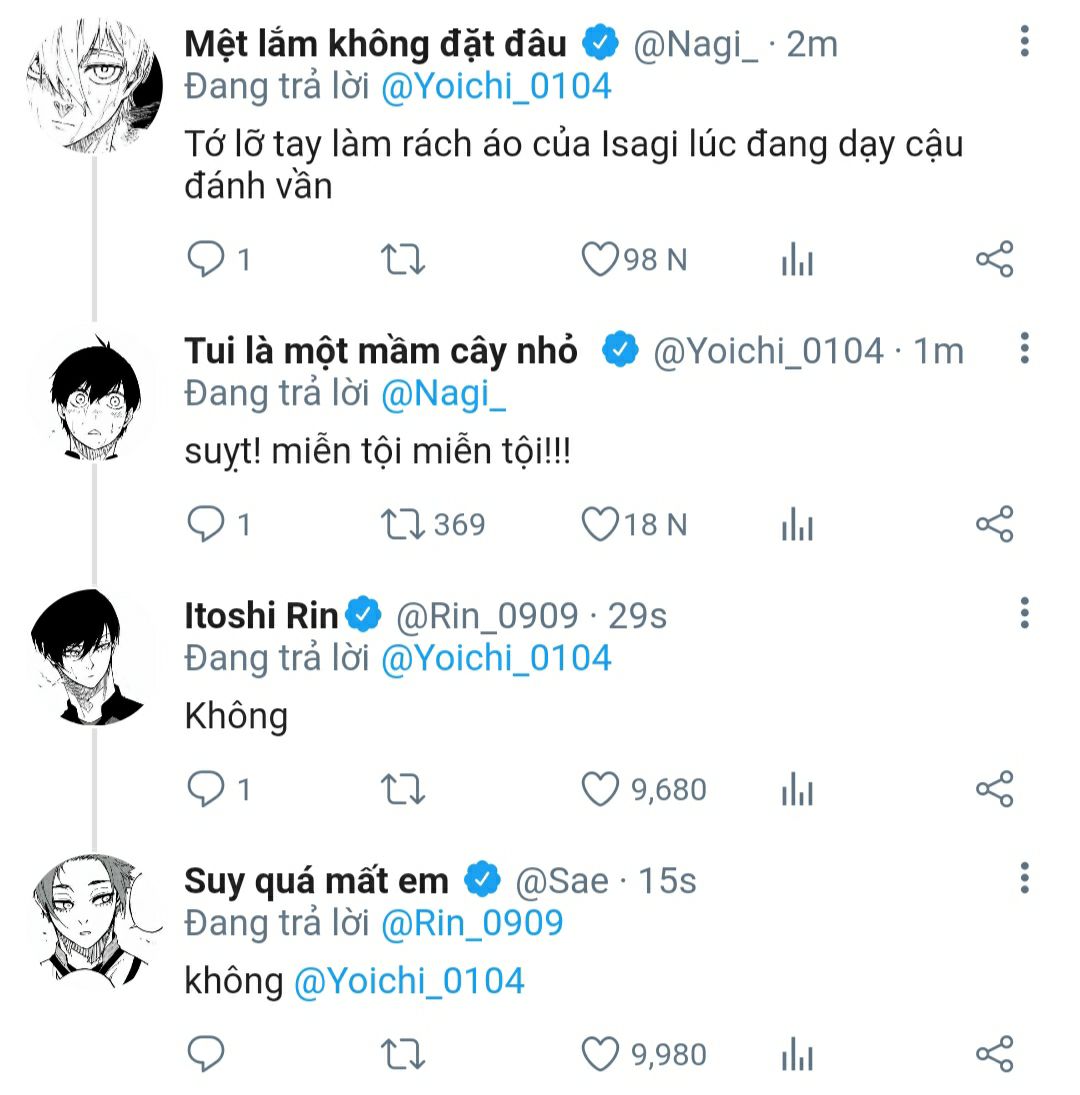Retweet Nagi's tweet
The height and width of the screenshot is (1095, 1080).
pos(404,260)
